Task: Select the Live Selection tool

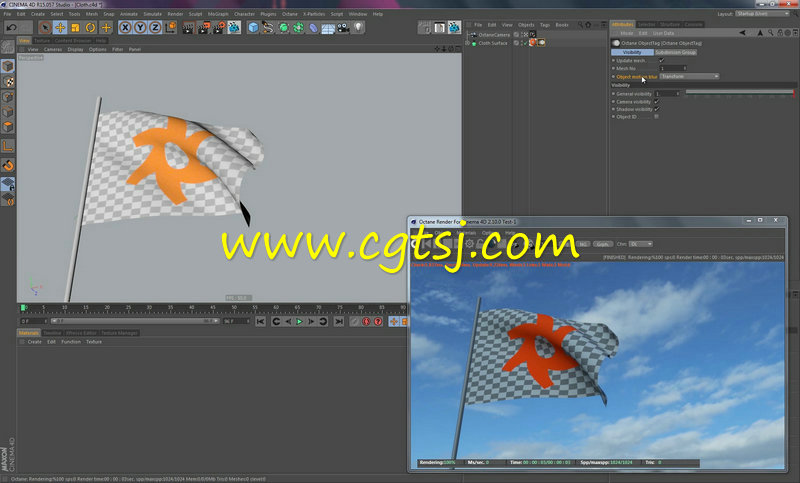Action: tap(44, 28)
